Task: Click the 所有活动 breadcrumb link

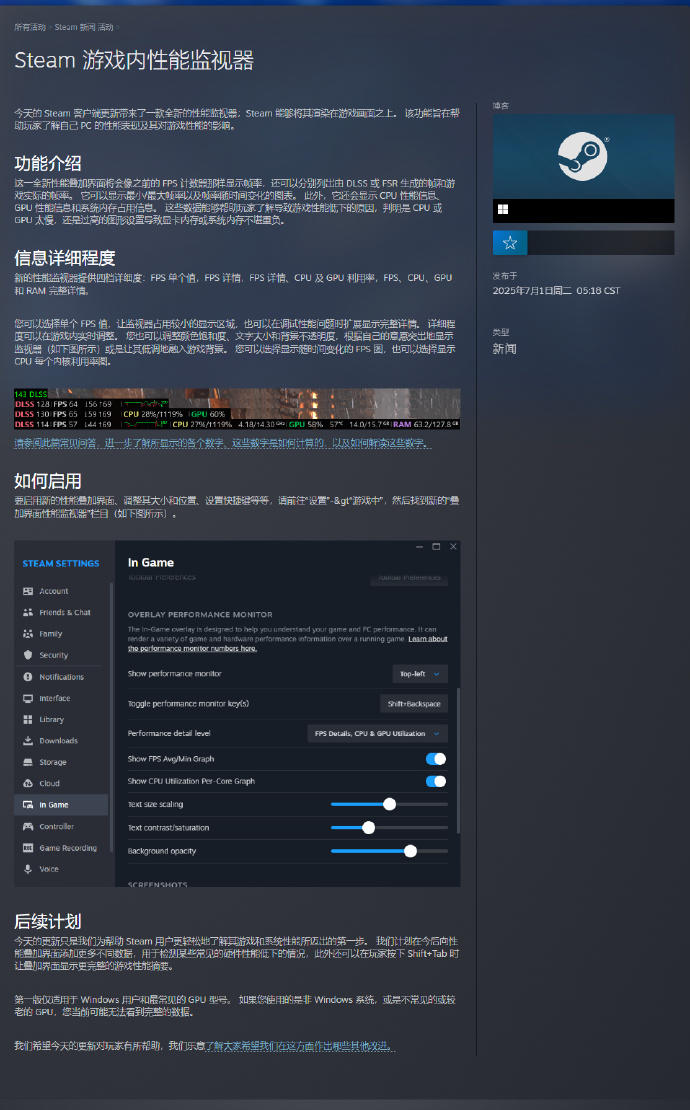Action: coord(30,27)
